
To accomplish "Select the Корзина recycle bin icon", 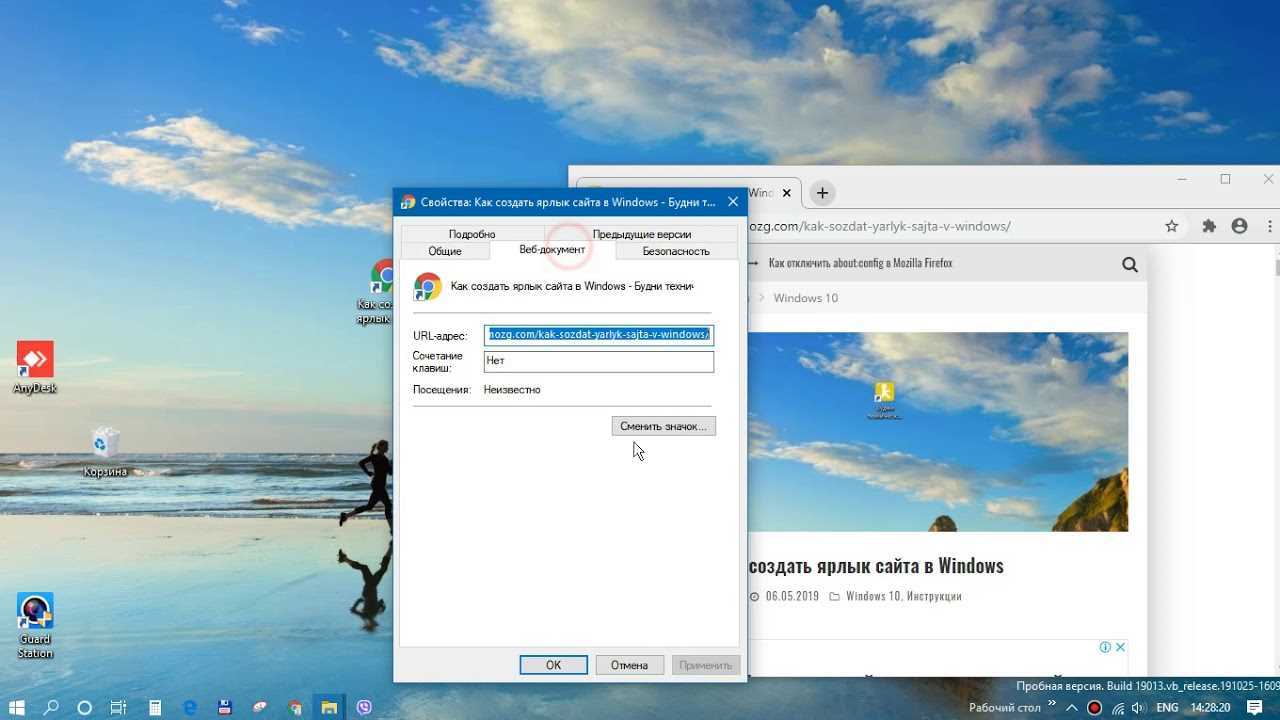I will (105, 445).
